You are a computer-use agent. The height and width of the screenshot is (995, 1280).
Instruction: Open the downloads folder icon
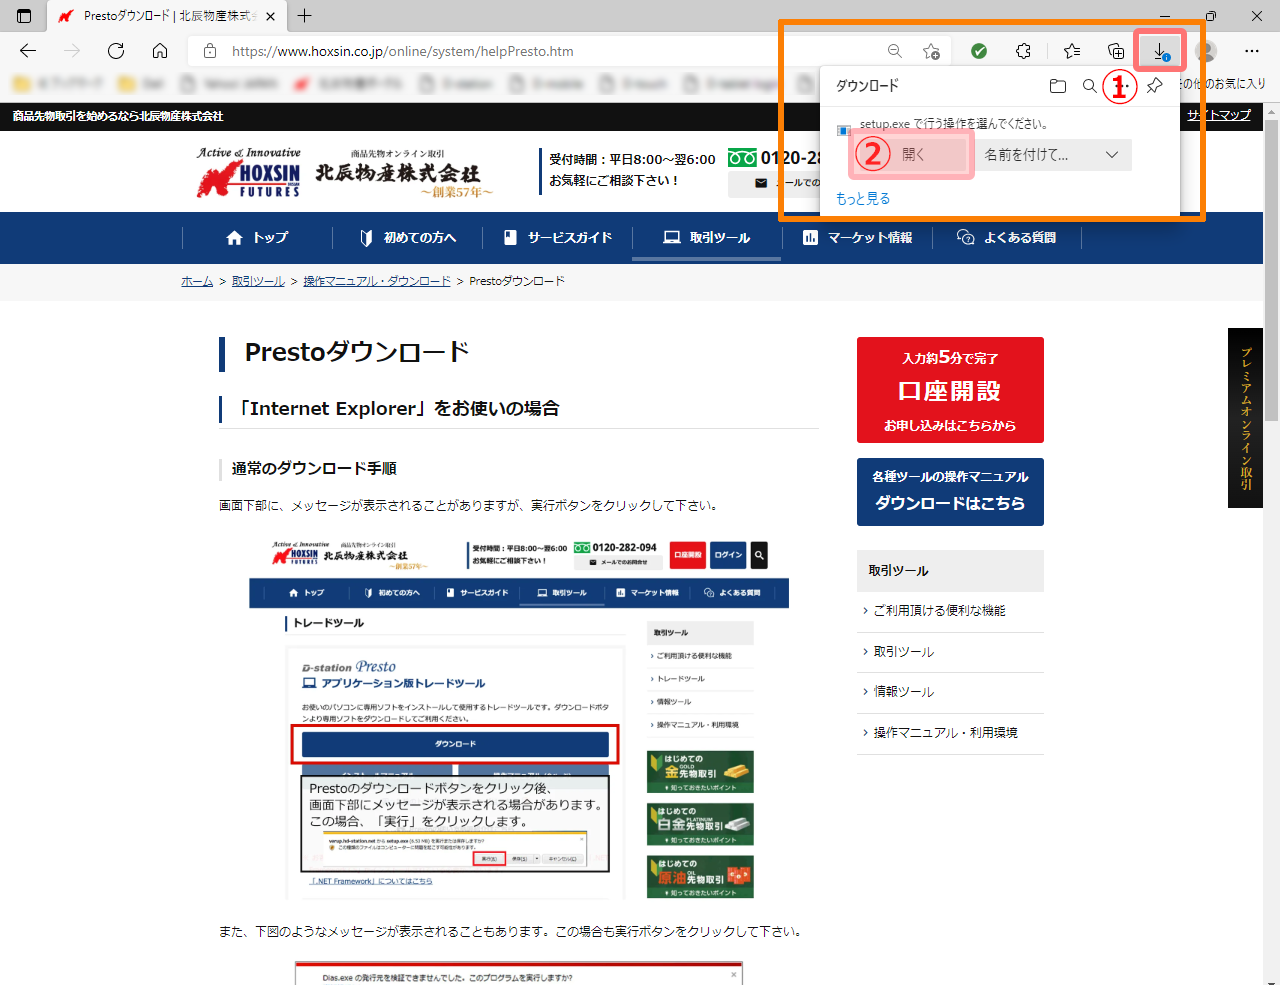pos(1057,86)
